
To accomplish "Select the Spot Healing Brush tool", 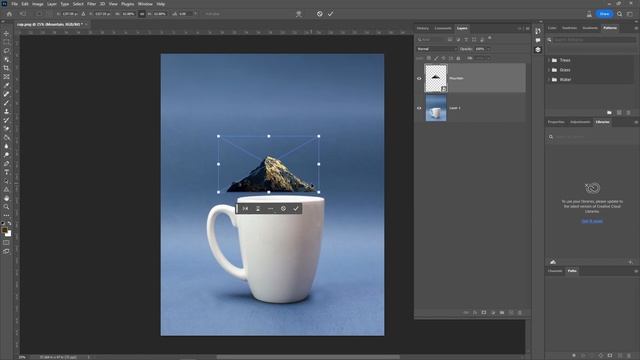I will (6, 94).
